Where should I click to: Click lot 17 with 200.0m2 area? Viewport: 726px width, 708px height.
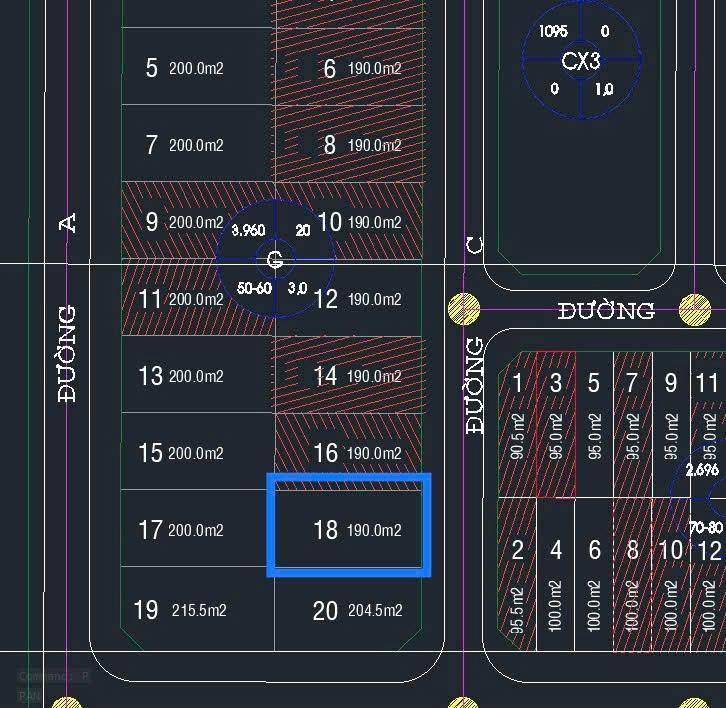[x=197, y=529]
